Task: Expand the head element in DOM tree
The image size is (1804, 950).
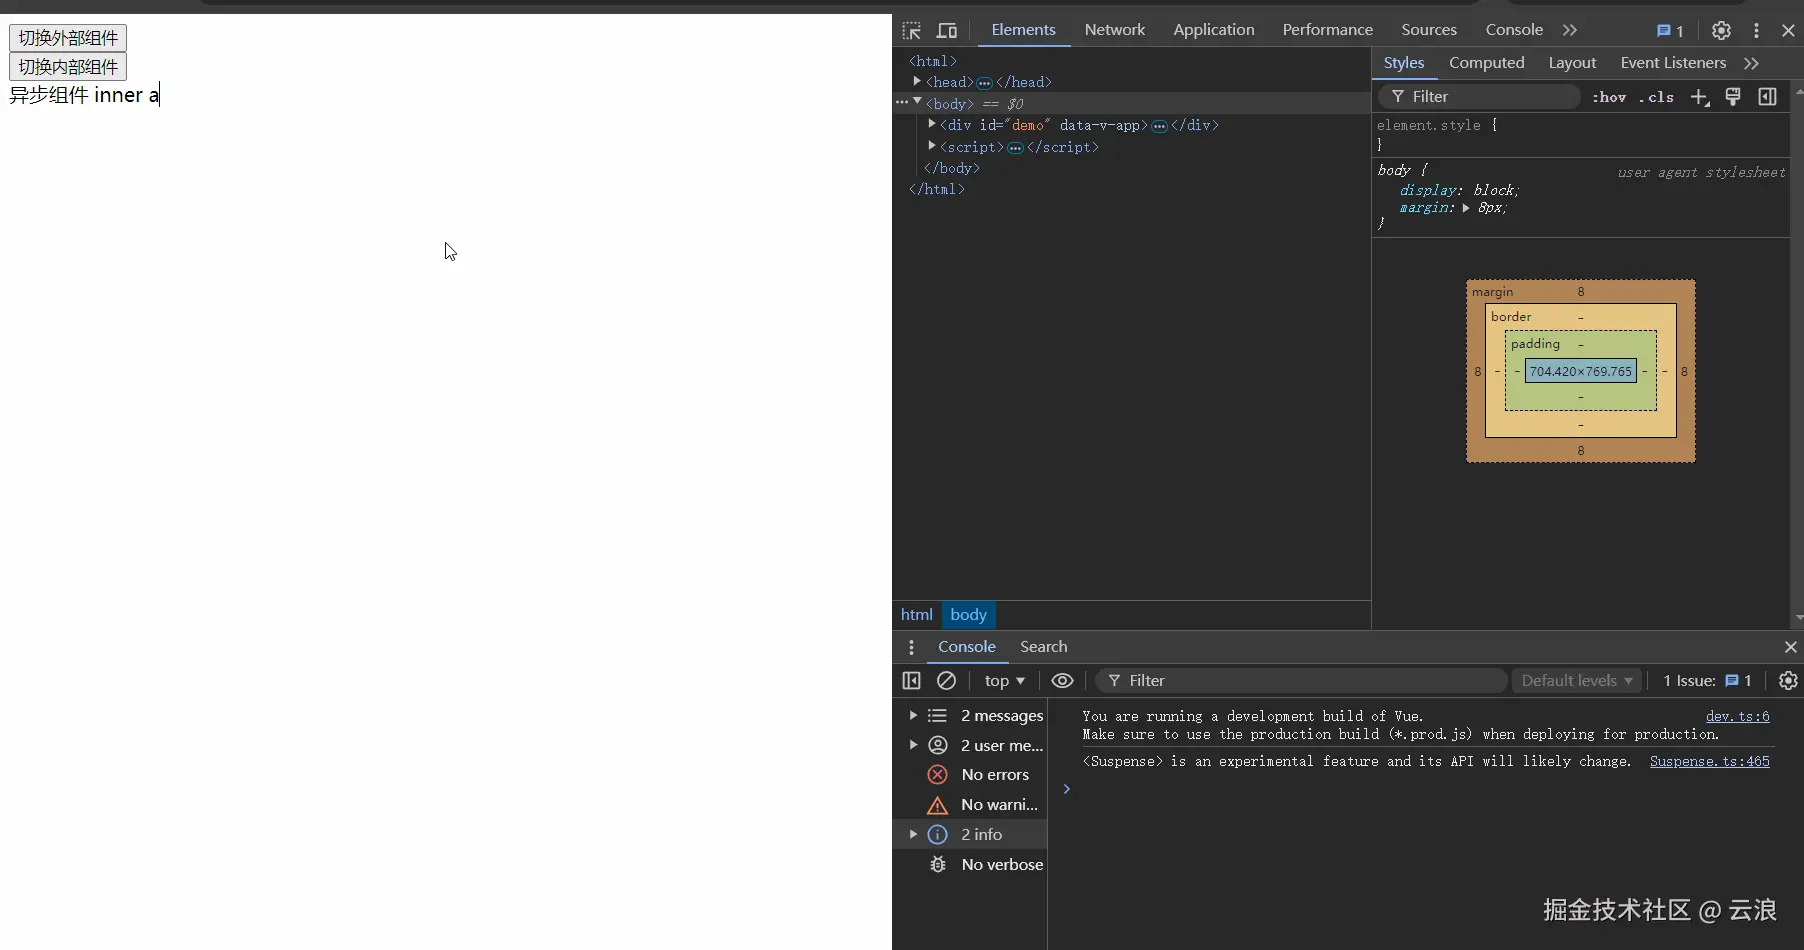Action: [916, 82]
